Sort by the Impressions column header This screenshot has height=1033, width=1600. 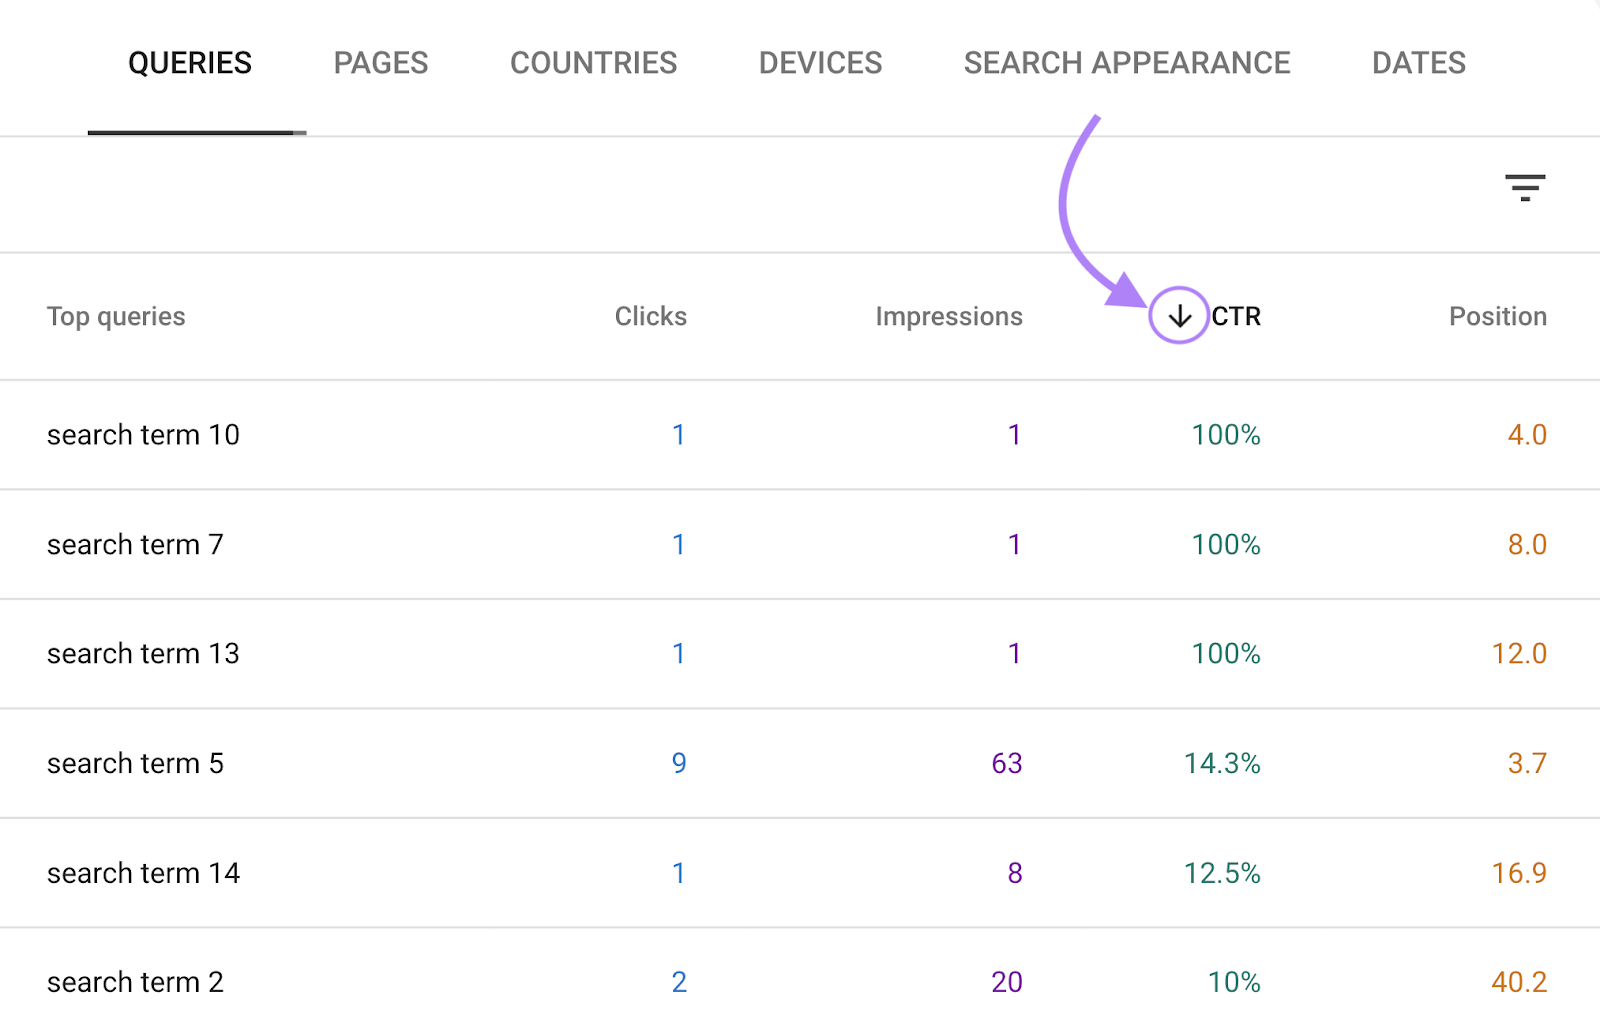948,316
